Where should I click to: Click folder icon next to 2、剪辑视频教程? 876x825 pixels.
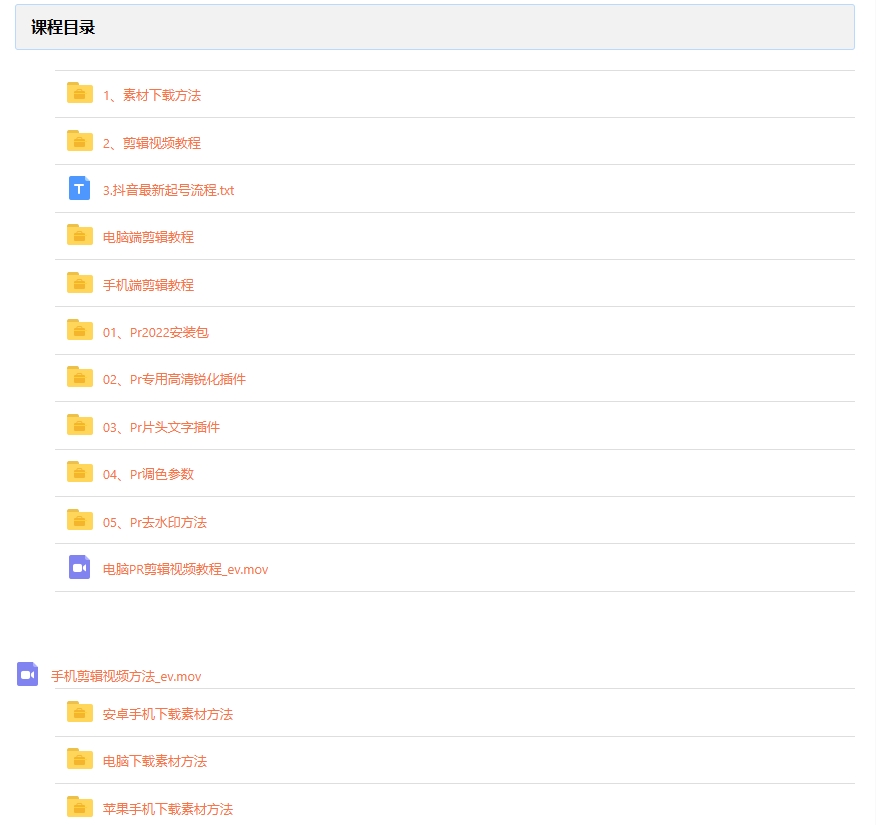click(x=80, y=141)
